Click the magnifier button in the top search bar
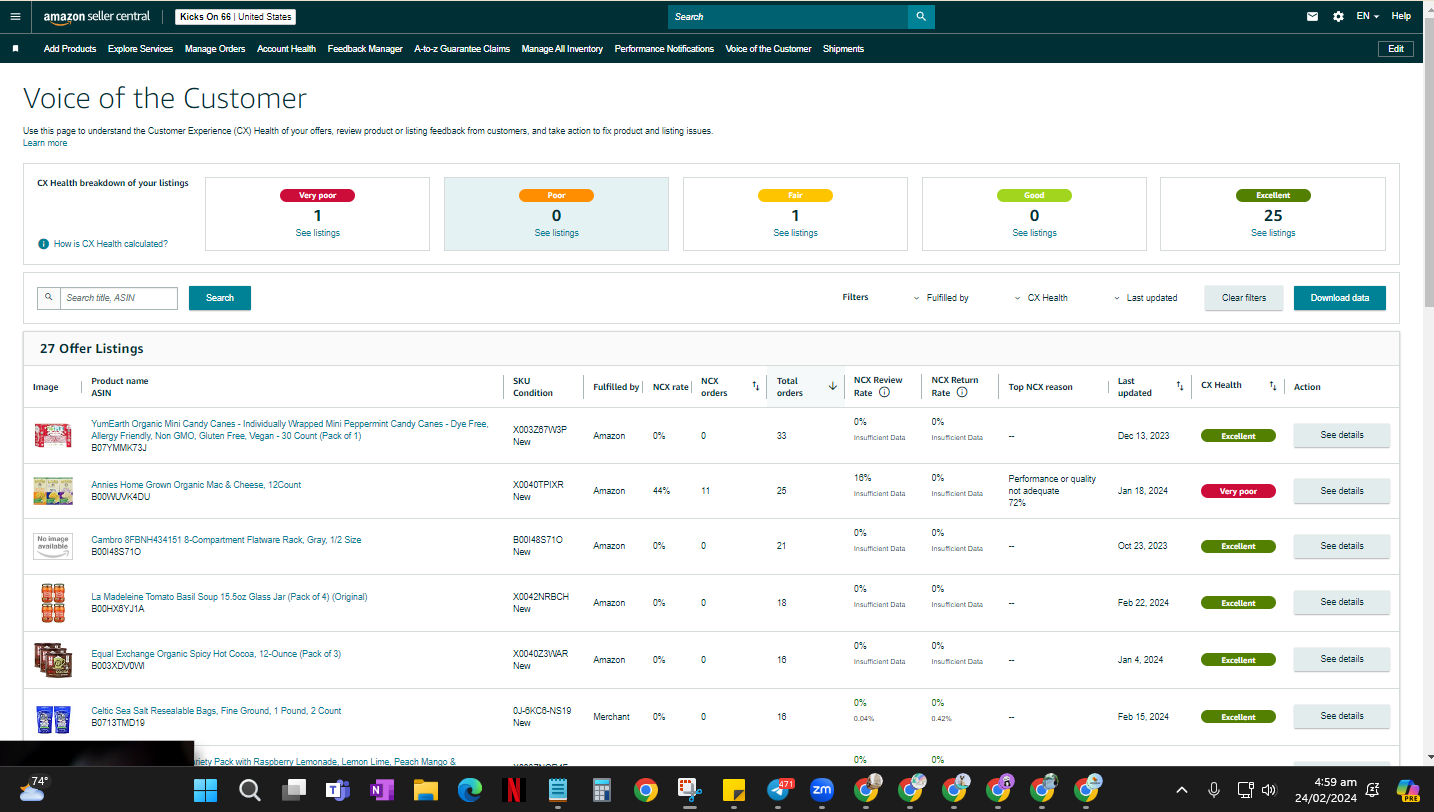Image resolution: width=1434 pixels, height=812 pixels. 921,16
